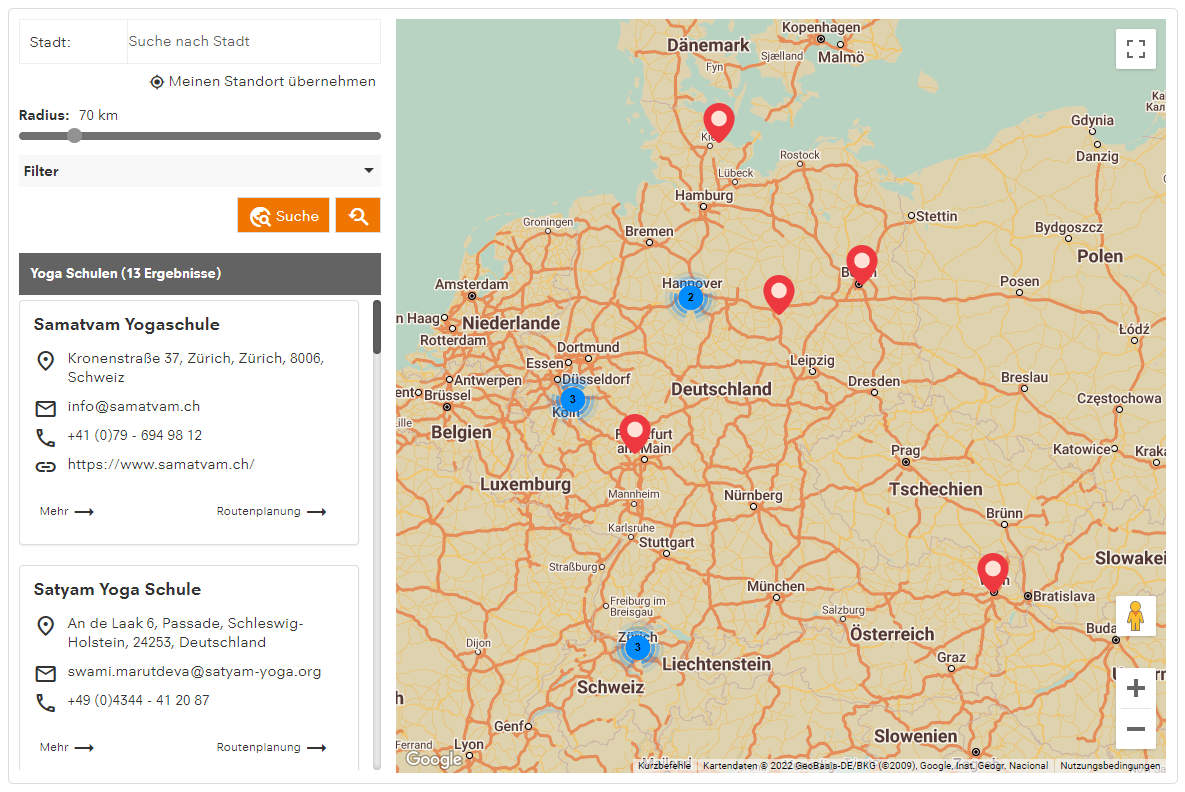Click the results list scrollbar

tap(377, 327)
